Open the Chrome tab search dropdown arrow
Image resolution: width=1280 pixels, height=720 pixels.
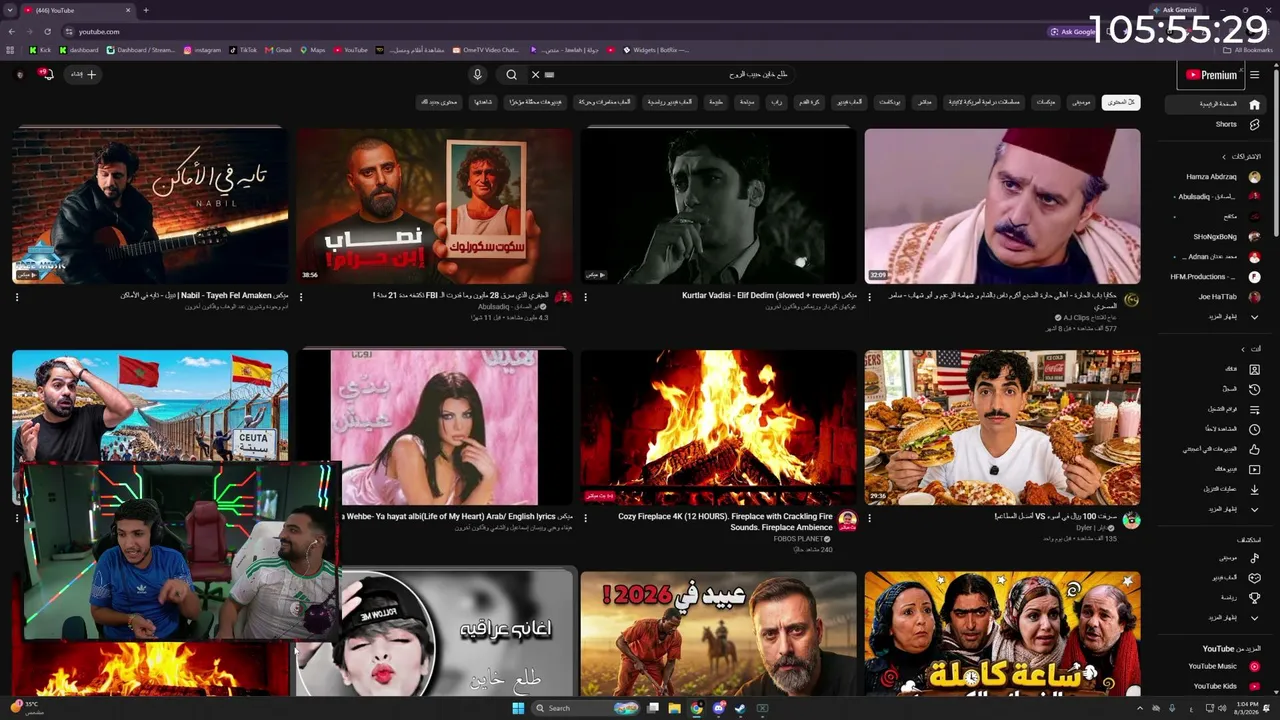(12, 10)
